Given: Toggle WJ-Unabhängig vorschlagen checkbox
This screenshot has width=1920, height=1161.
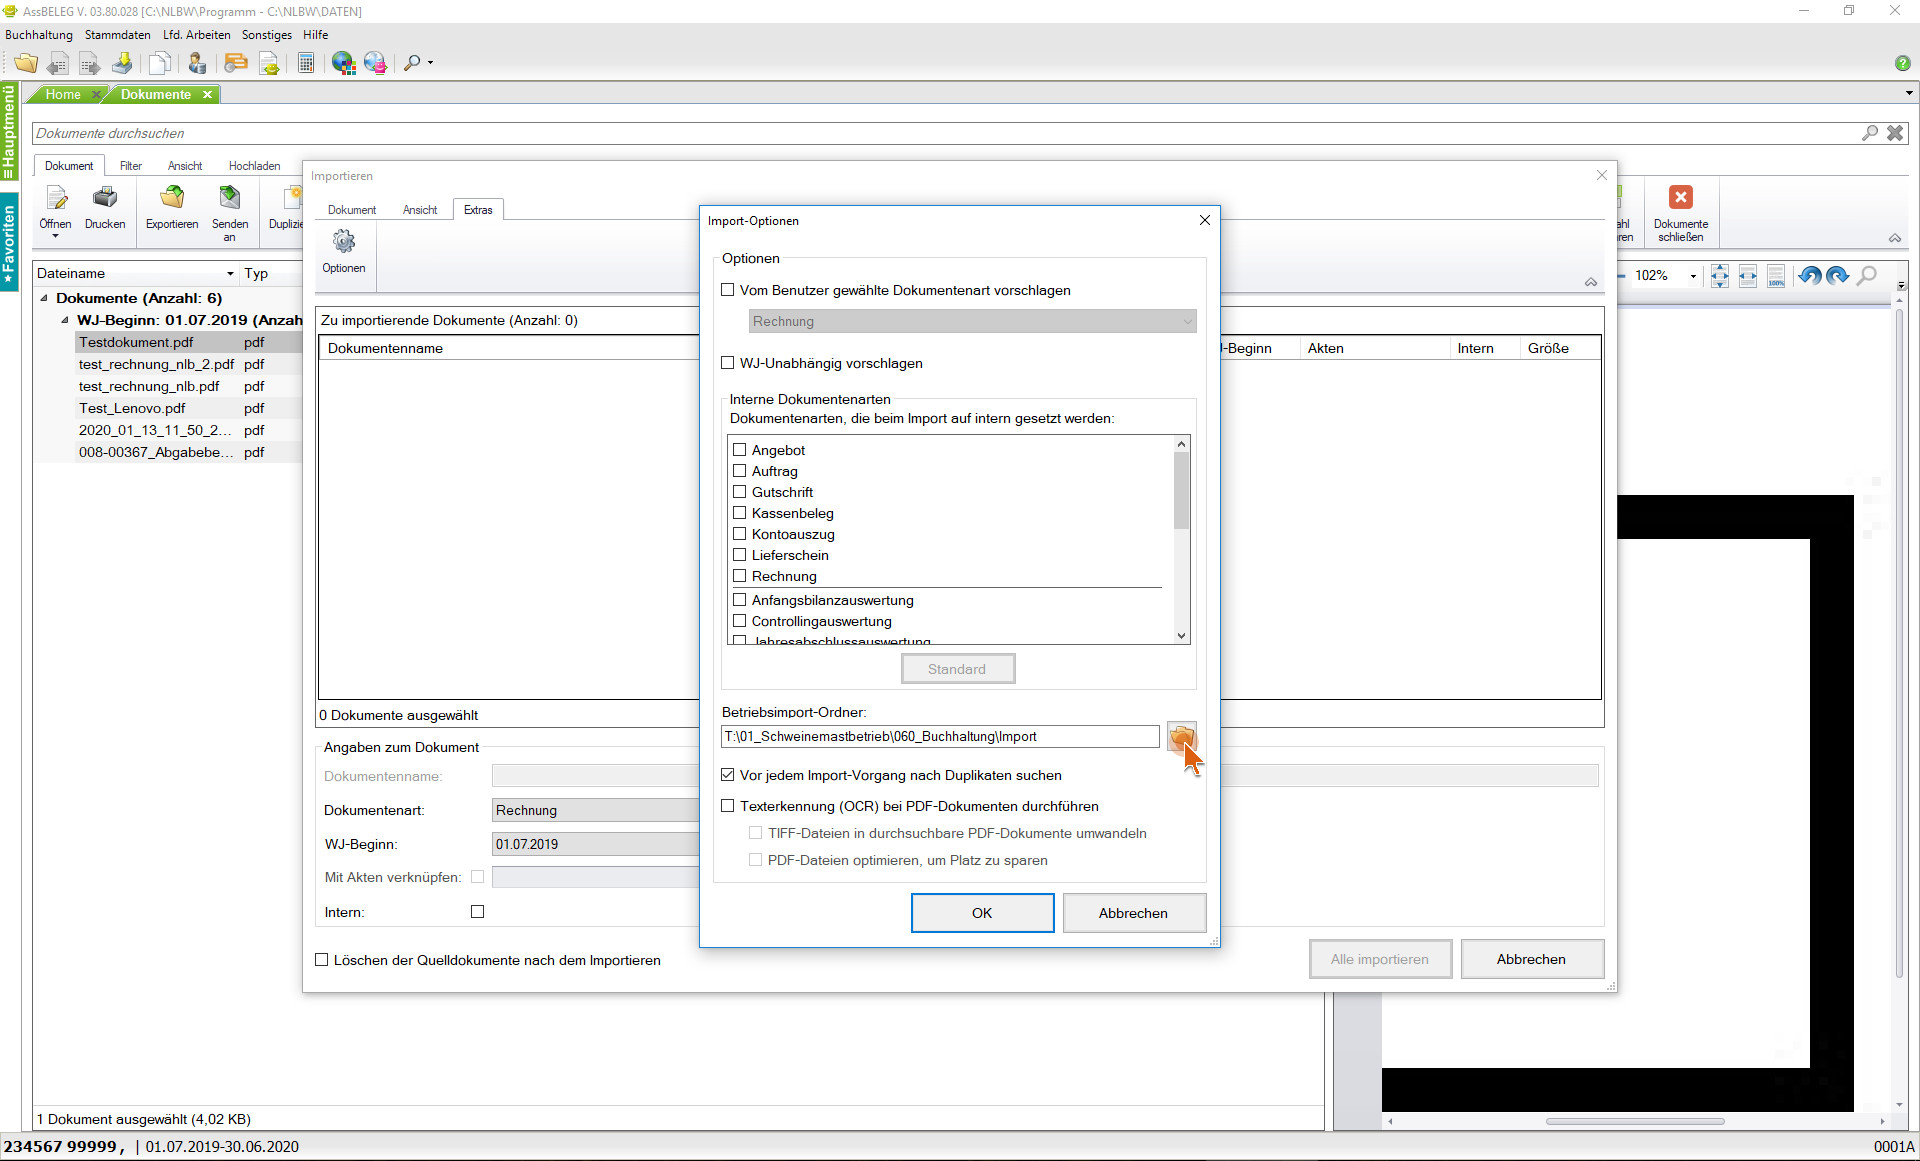Looking at the screenshot, I should tap(728, 363).
